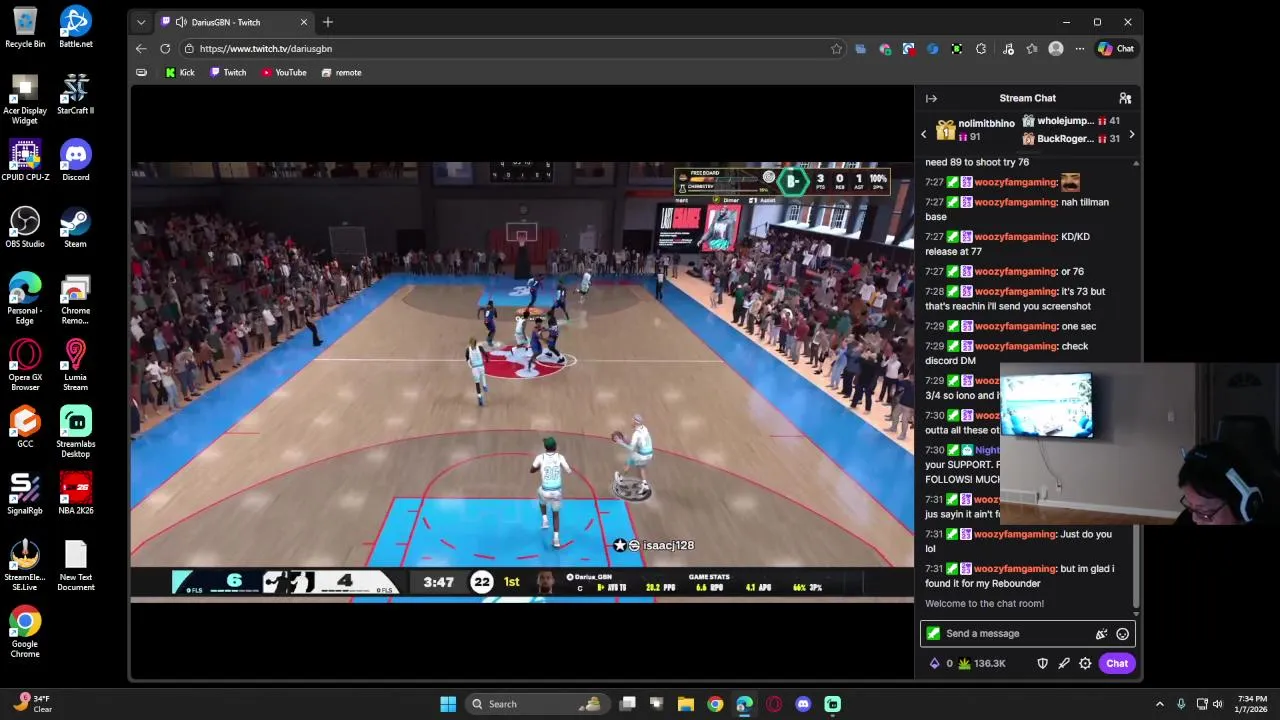Screen dimensions: 1280x720
Task: Show next gift leaderboard entries
Action: (1131, 134)
